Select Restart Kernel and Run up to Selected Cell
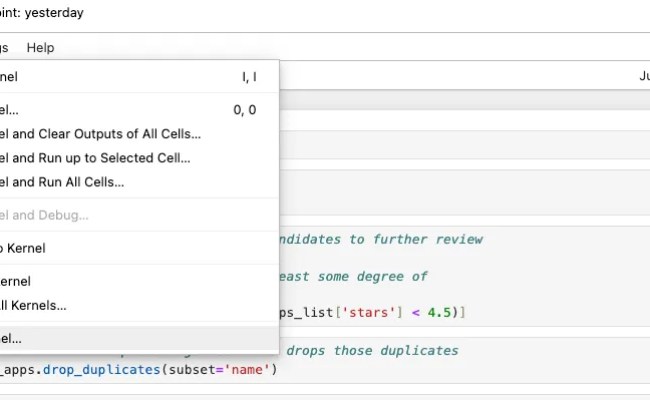The image size is (650, 400). tap(139, 158)
